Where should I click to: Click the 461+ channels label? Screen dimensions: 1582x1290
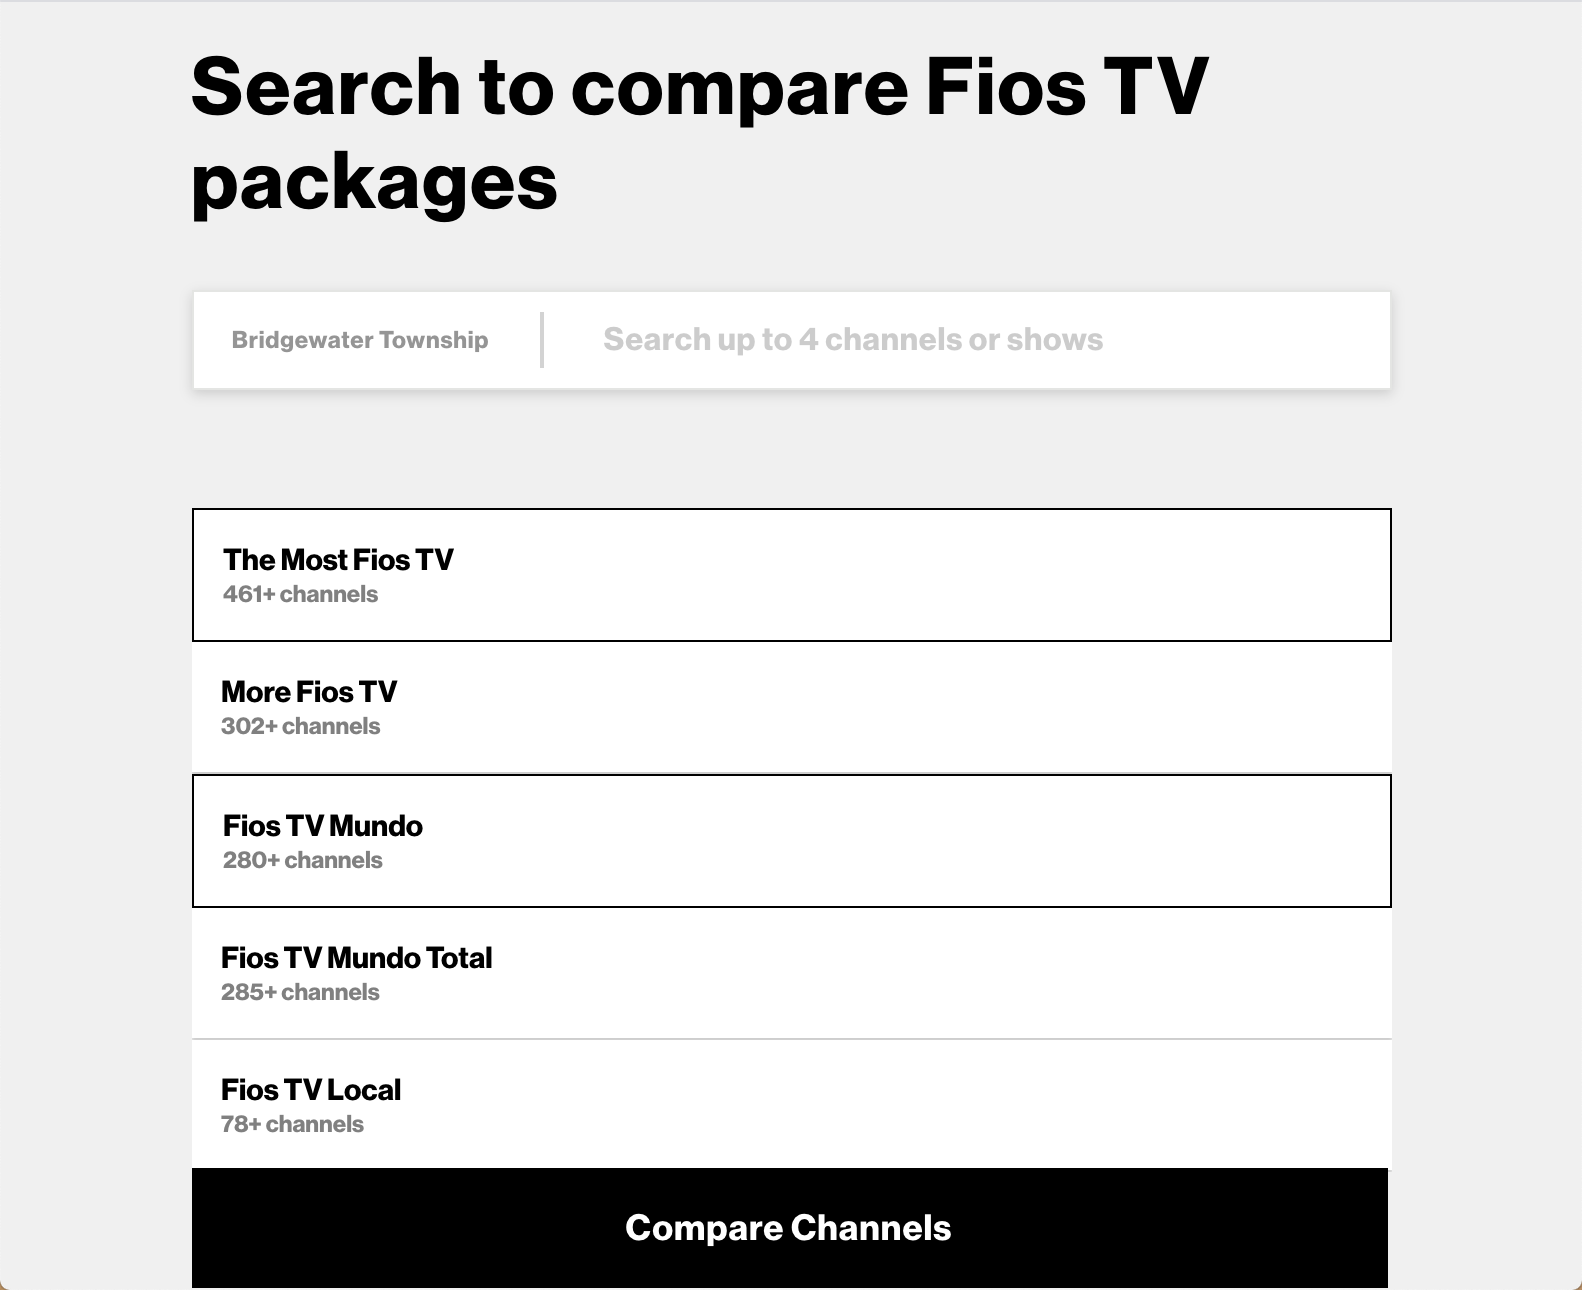pos(300,593)
